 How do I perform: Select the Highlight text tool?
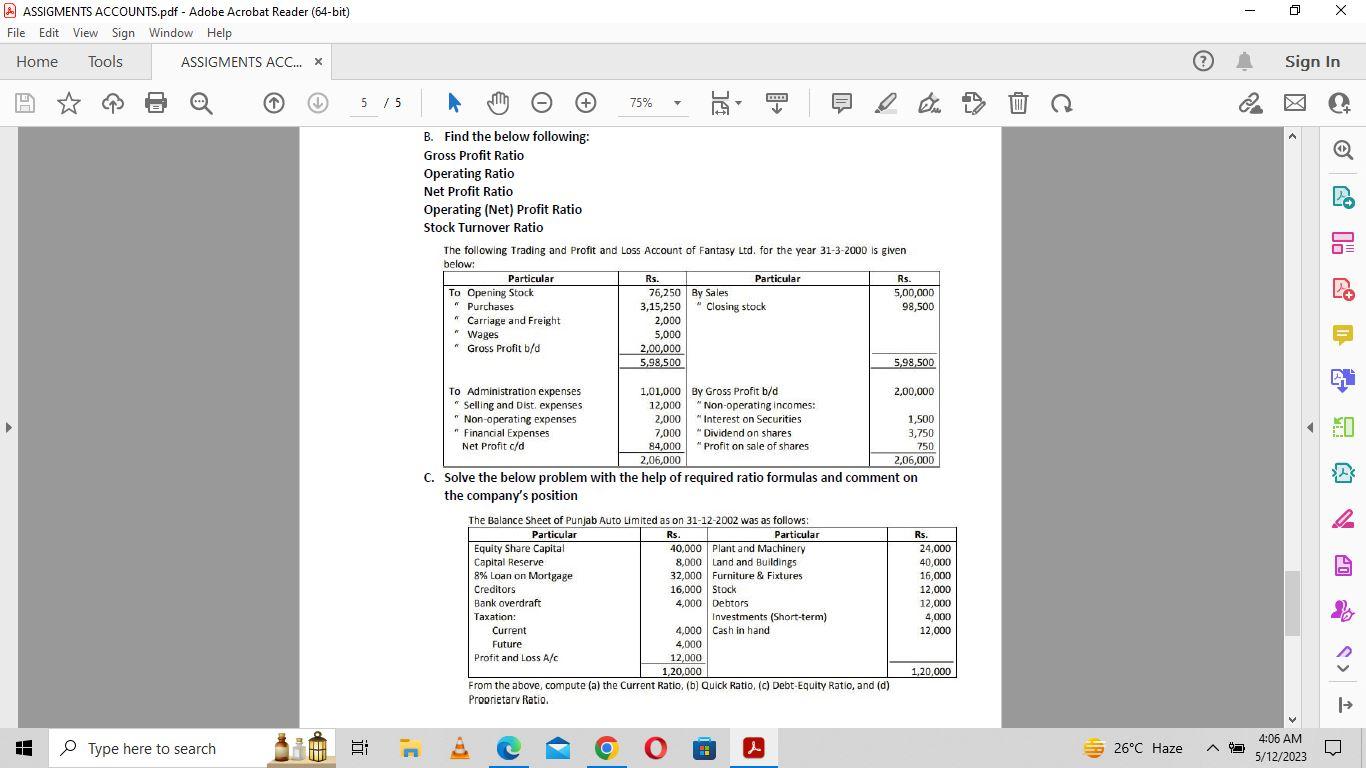coord(885,103)
